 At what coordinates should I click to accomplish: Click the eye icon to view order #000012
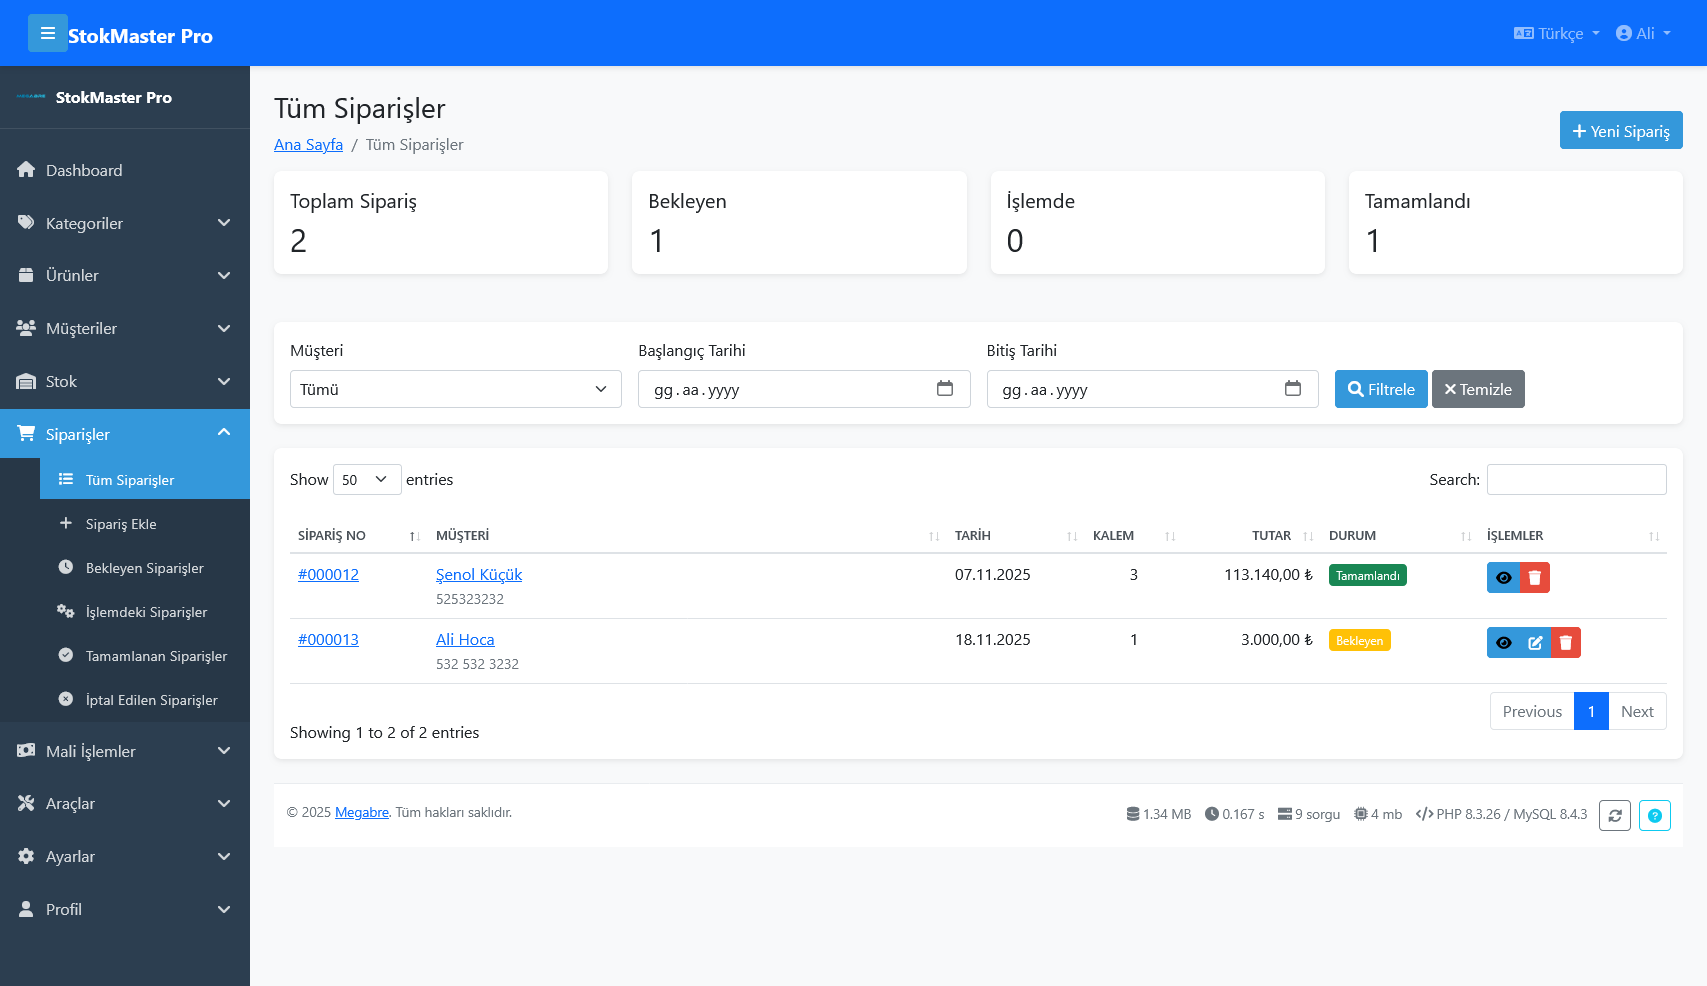coord(1504,577)
